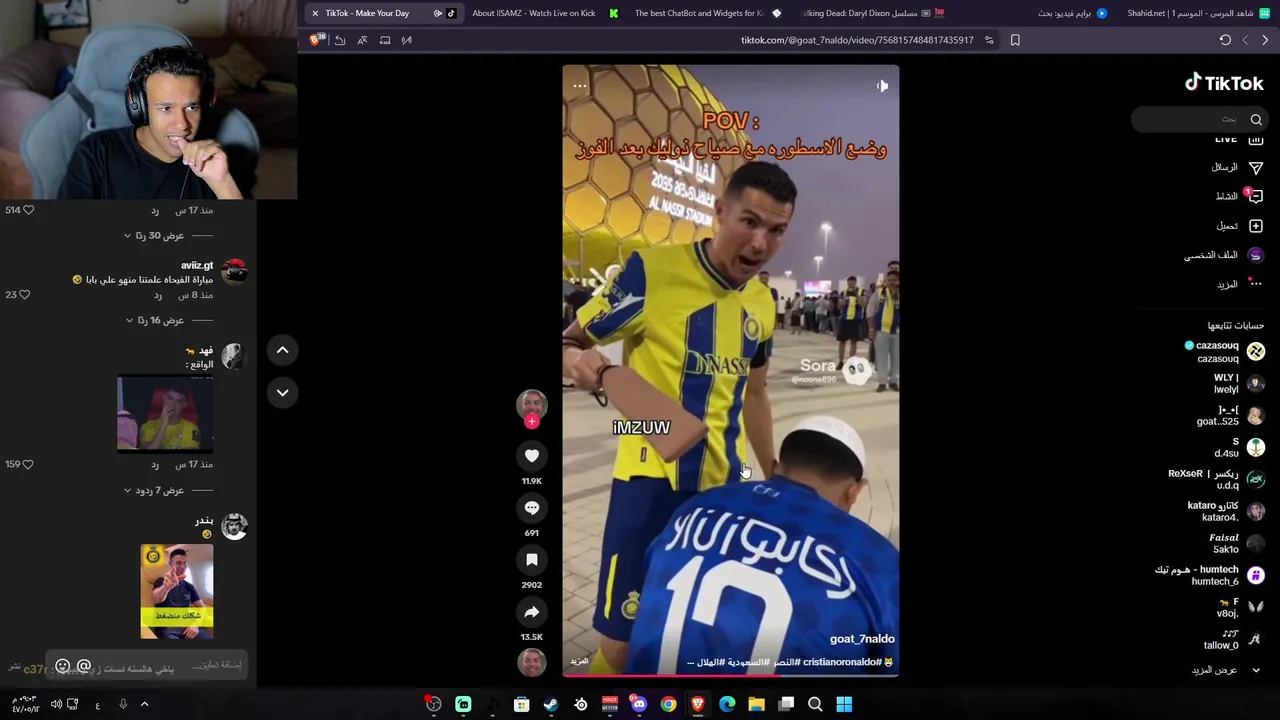Open فهد's comment image attachment
This screenshot has height=720, width=1280.
[x=165, y=413]
